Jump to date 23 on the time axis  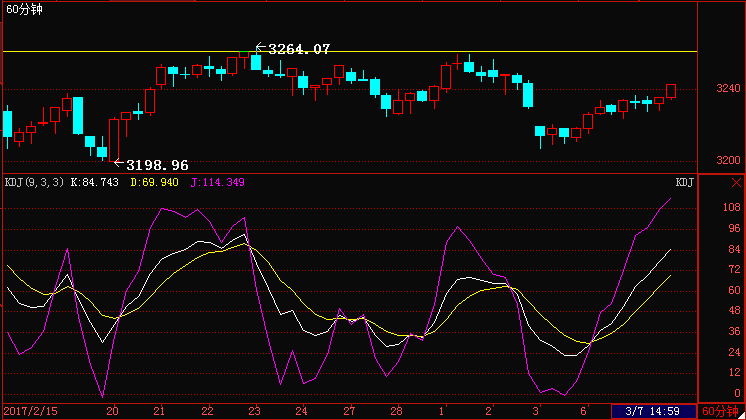(x=255, y=411)
